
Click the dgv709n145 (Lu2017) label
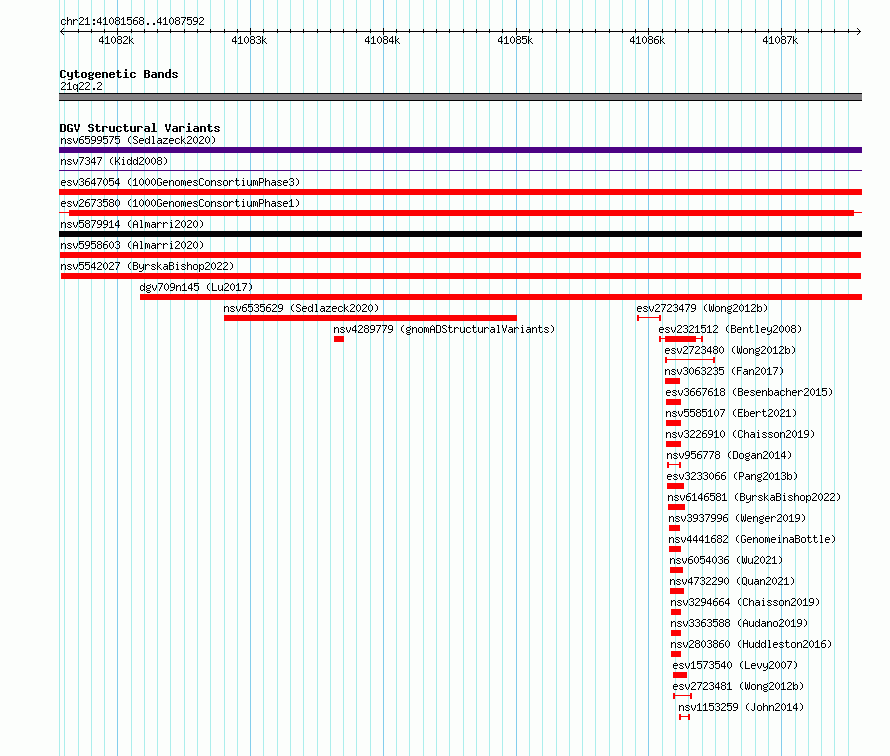[x=196, y=287]
